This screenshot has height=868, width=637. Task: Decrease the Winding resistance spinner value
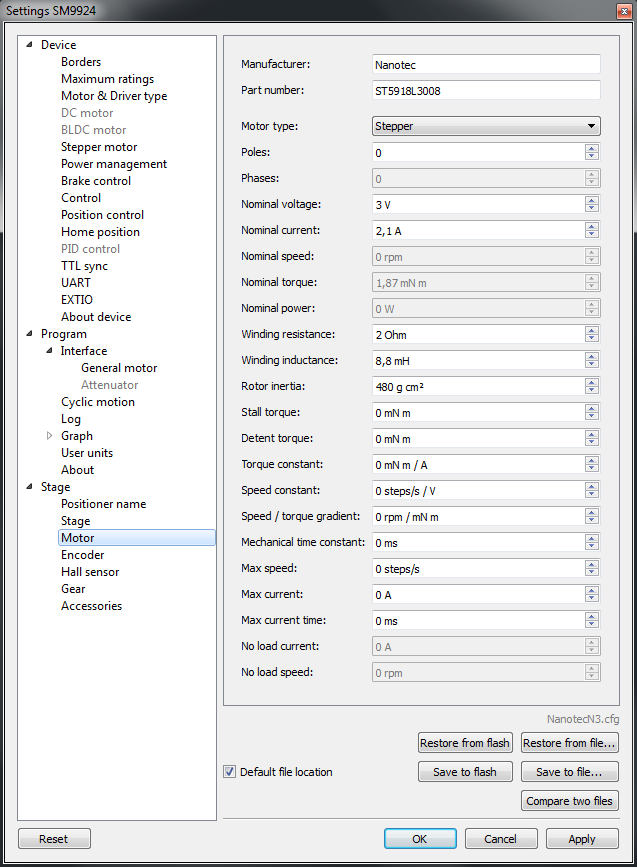592,338
